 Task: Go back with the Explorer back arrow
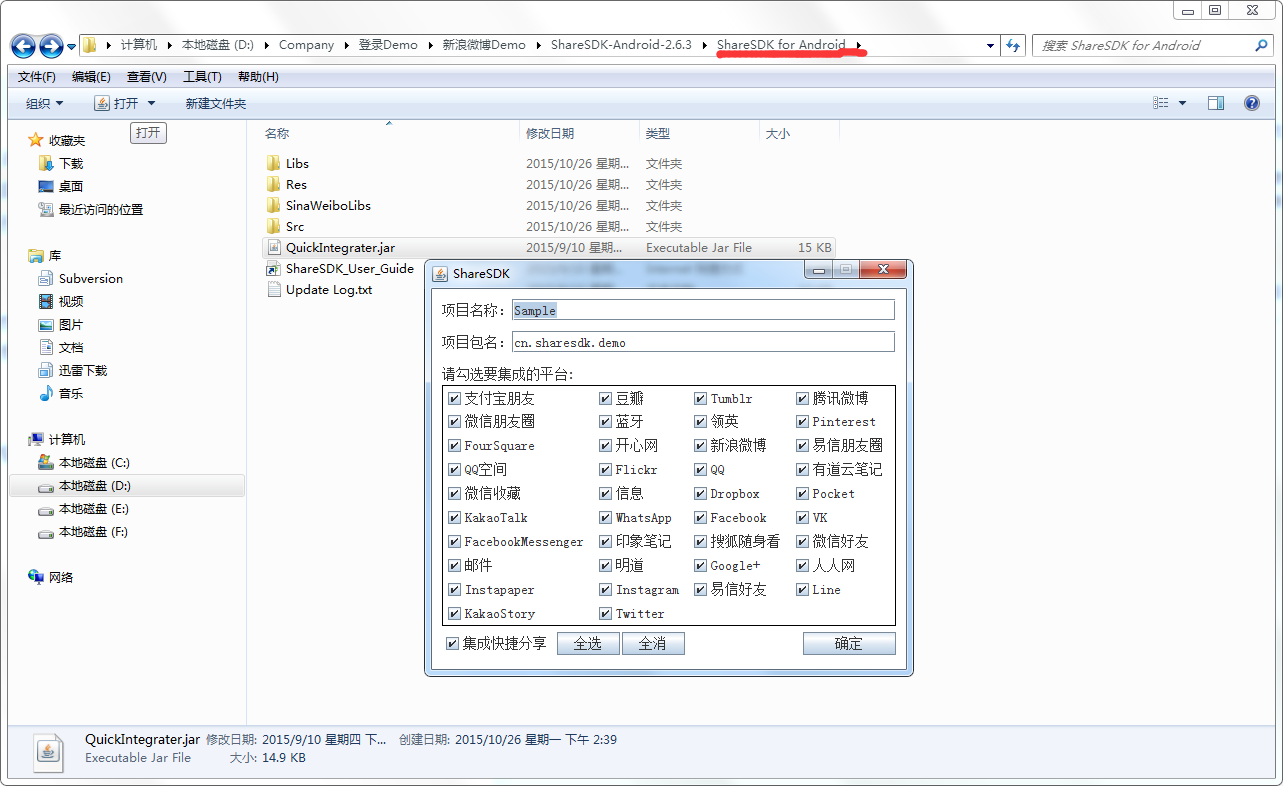(23, 45)
